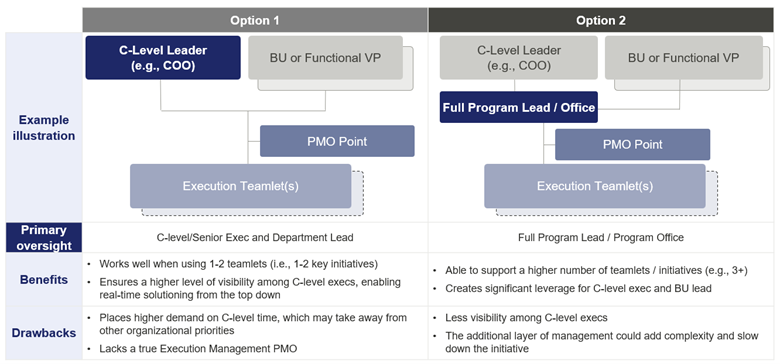
Task: Click the gray C-Level Leader box in Option 2
Action: [519, 58]
